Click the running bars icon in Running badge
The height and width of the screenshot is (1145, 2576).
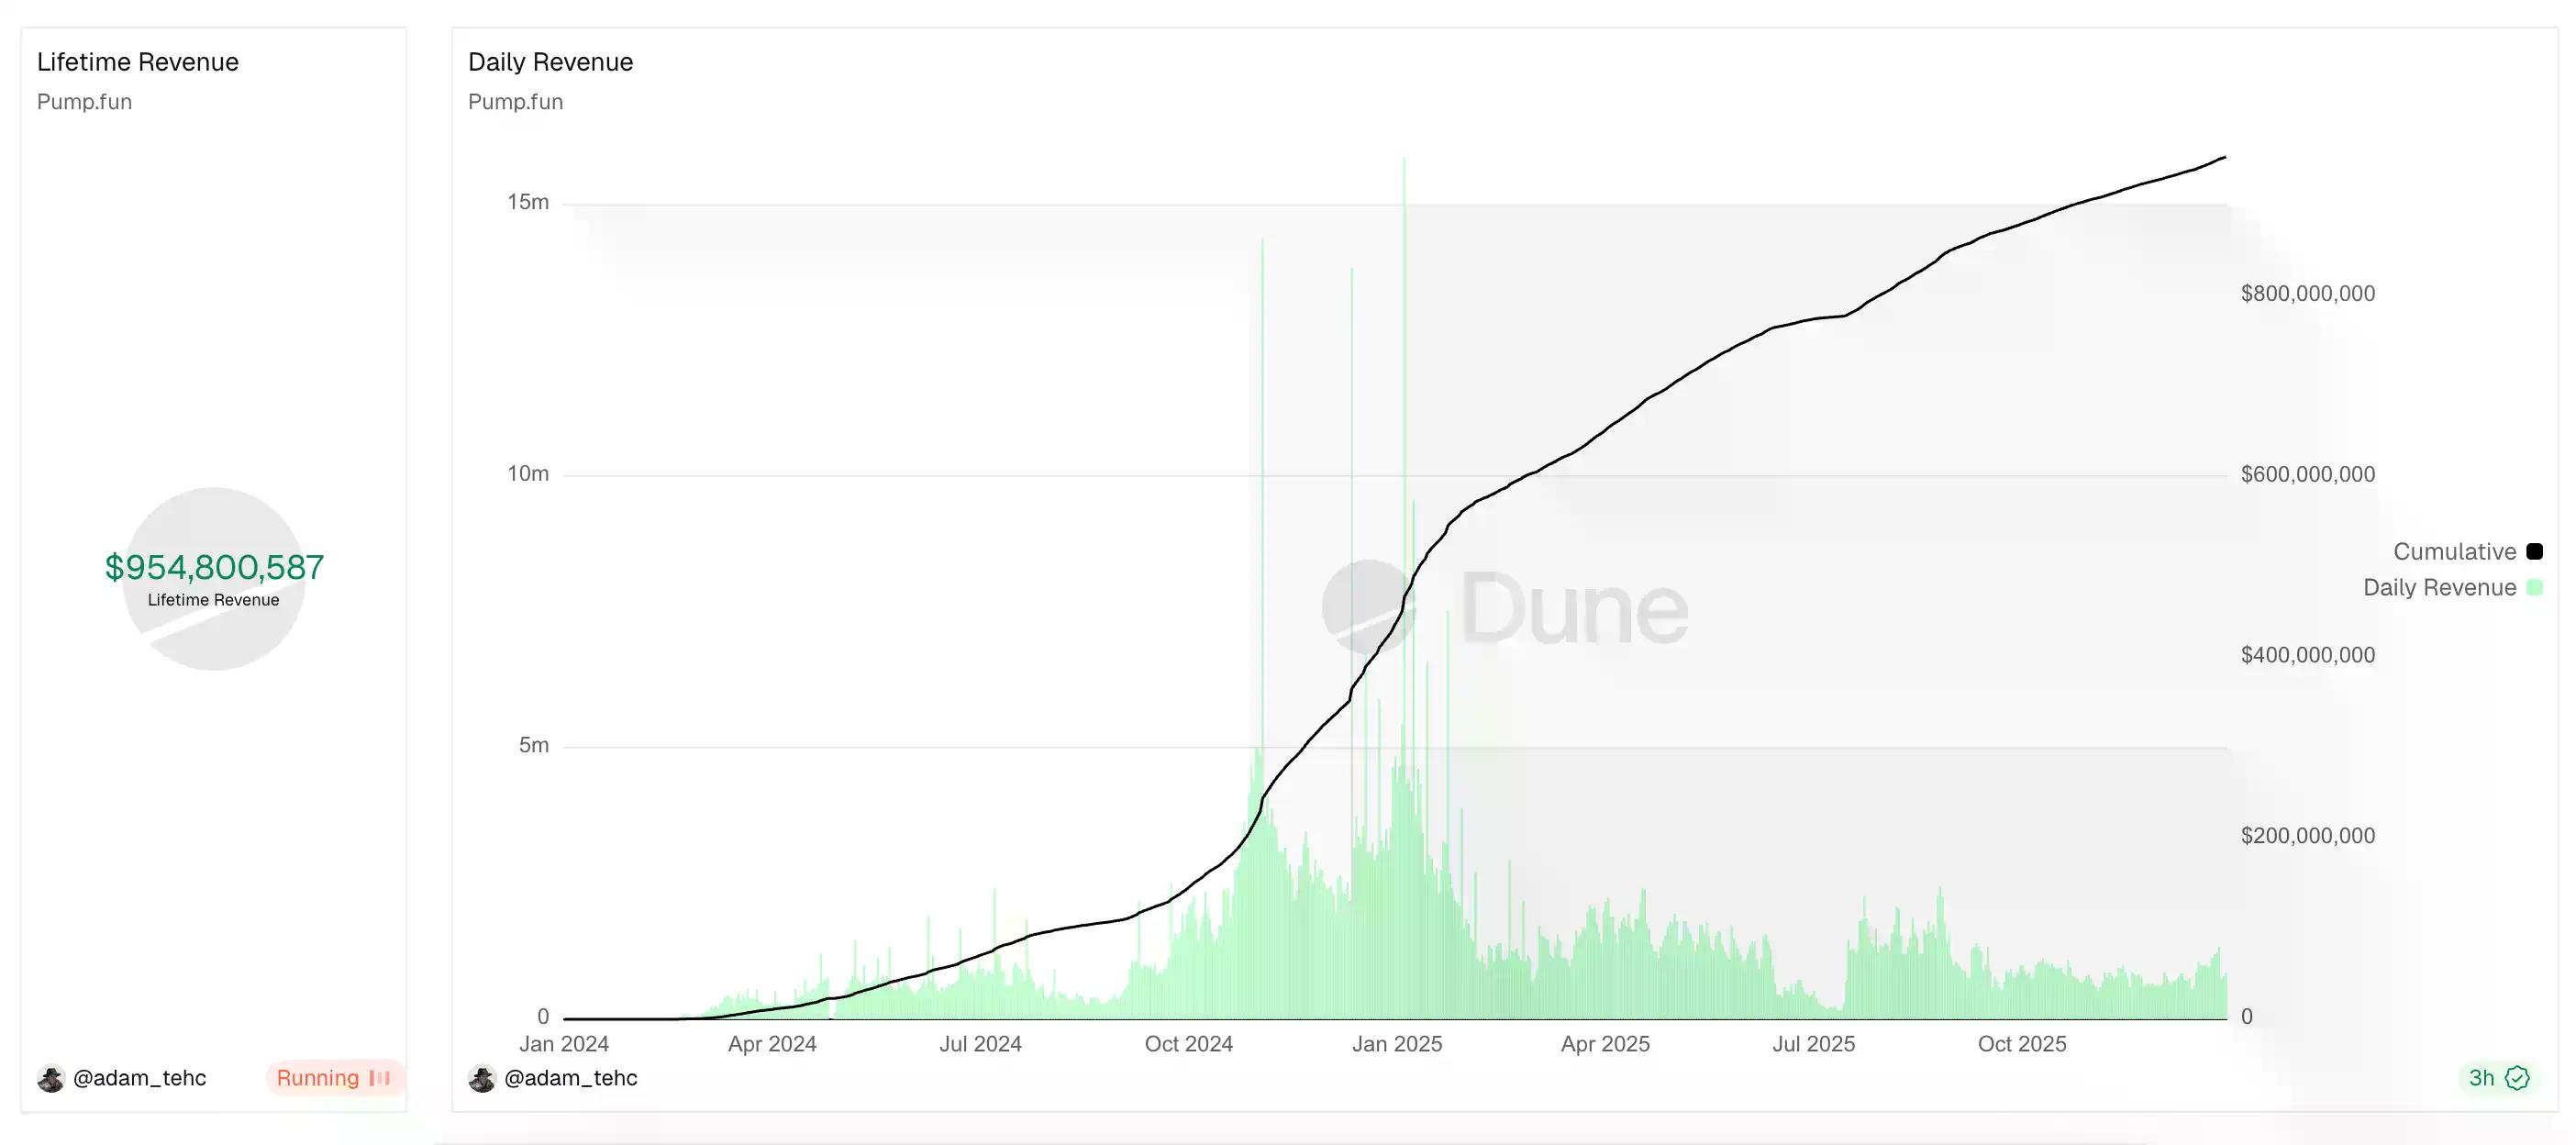380,1078
